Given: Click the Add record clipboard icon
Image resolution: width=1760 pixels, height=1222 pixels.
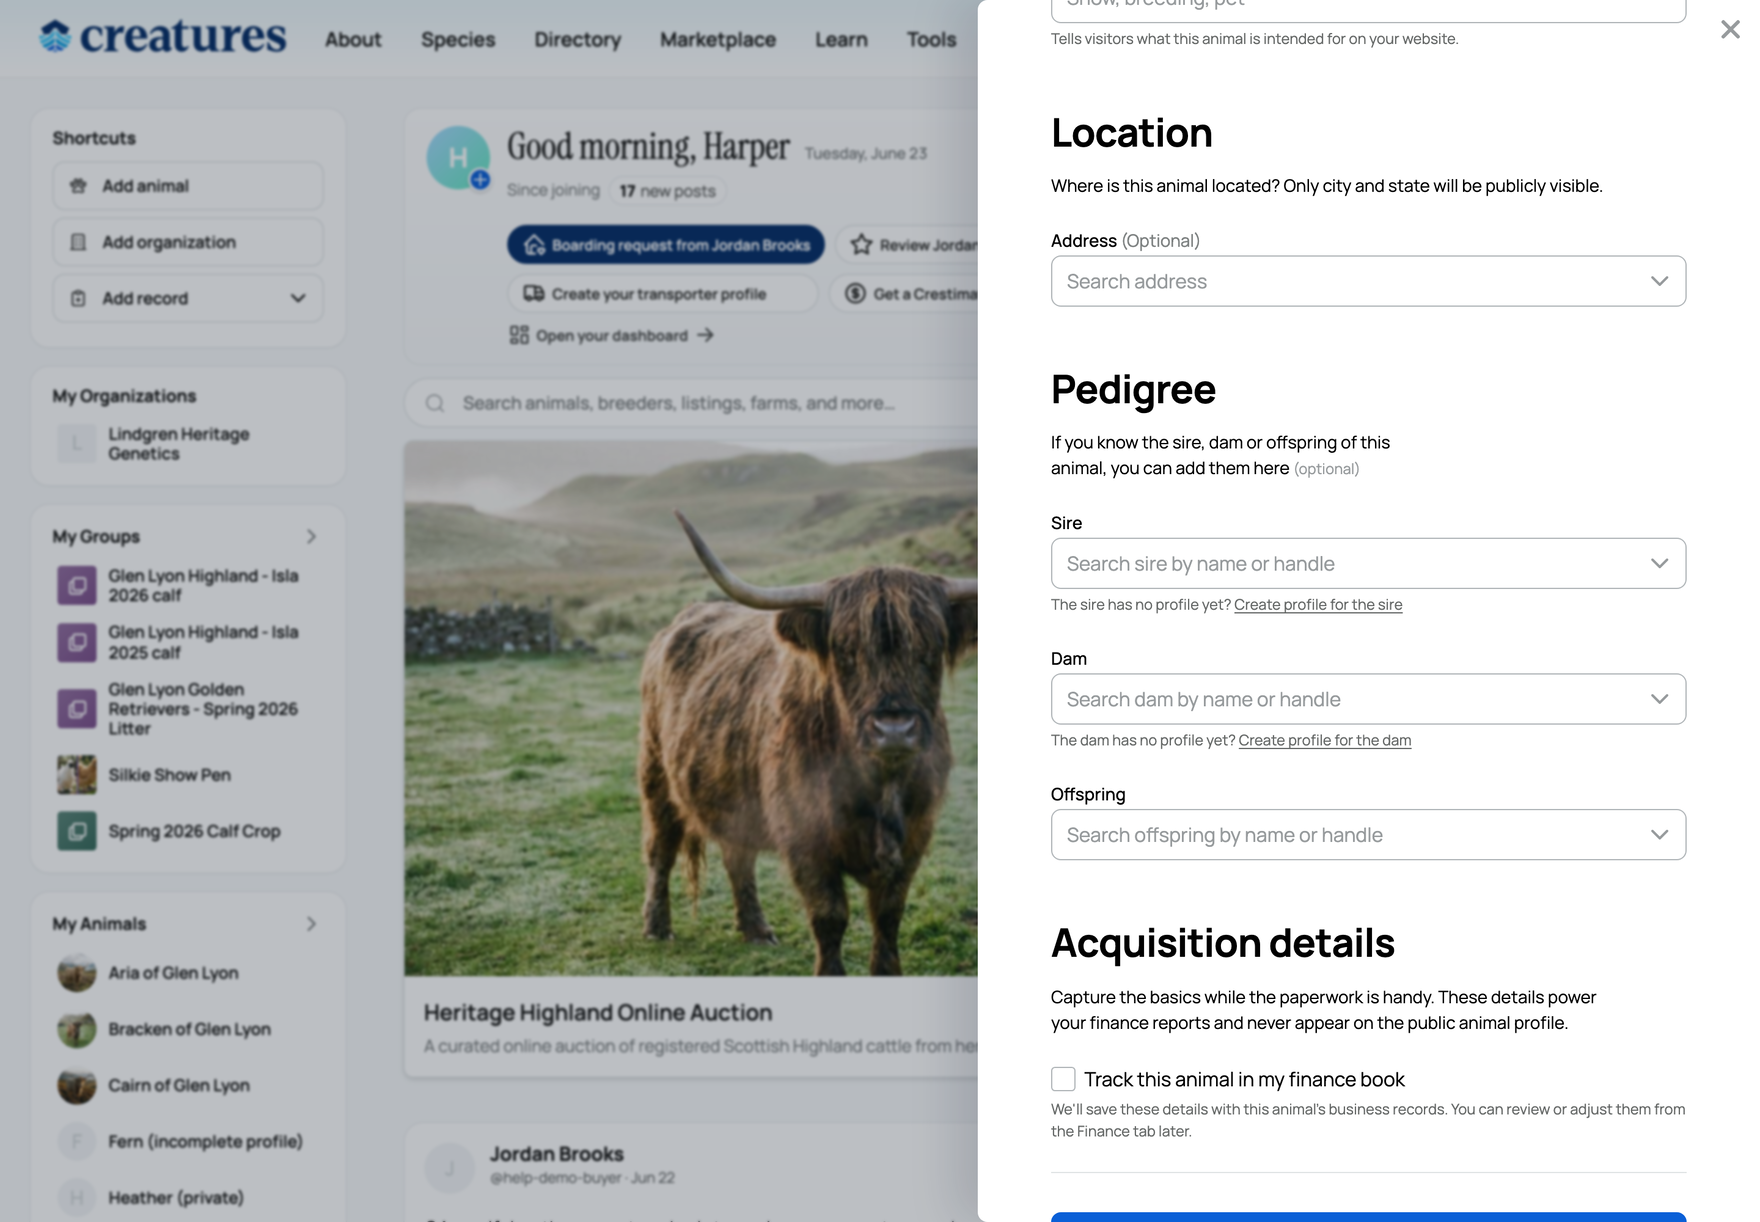Looking at the screenshot, I should pos(78,298).
